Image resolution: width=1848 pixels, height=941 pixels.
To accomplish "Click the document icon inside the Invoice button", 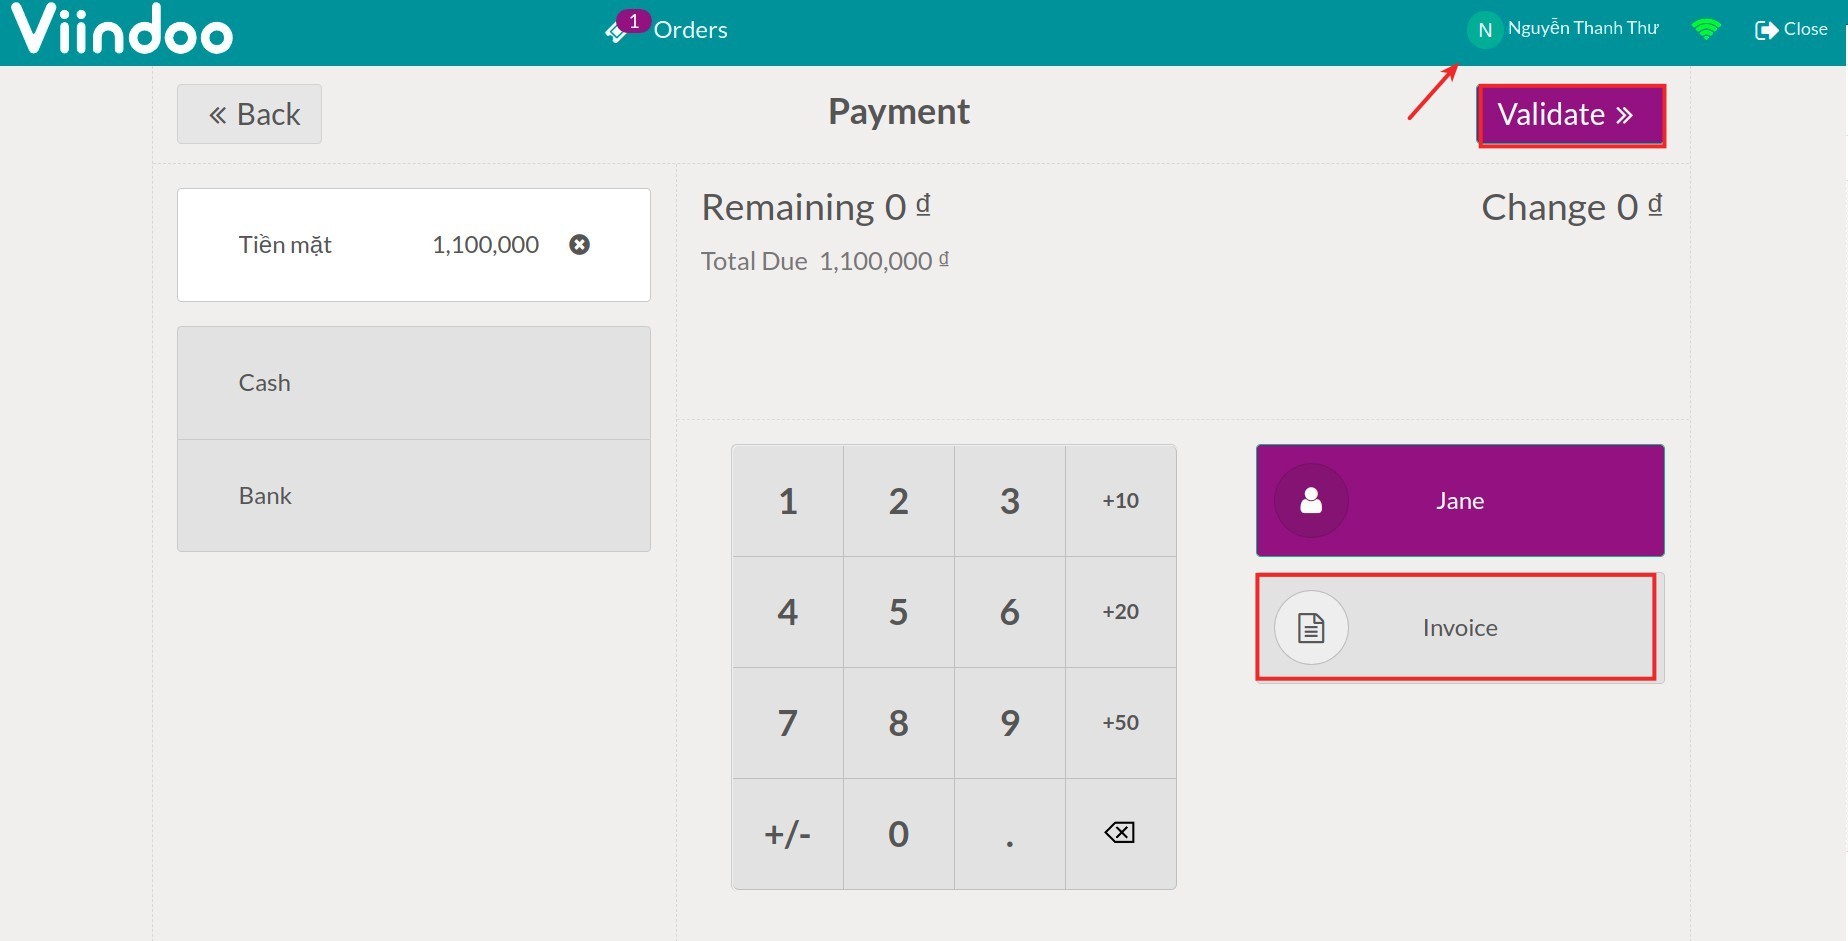I will pos(1310,627).
